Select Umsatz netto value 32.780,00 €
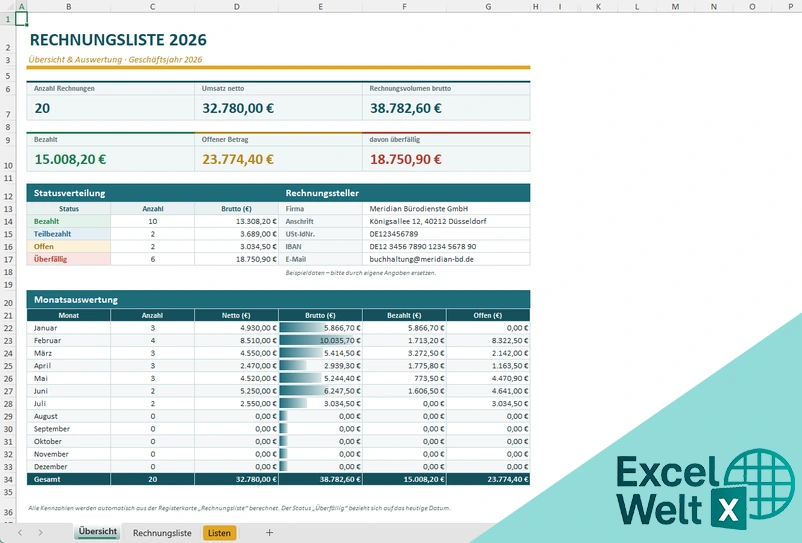Viewport: 802px width, 543px height. point(238,108)
